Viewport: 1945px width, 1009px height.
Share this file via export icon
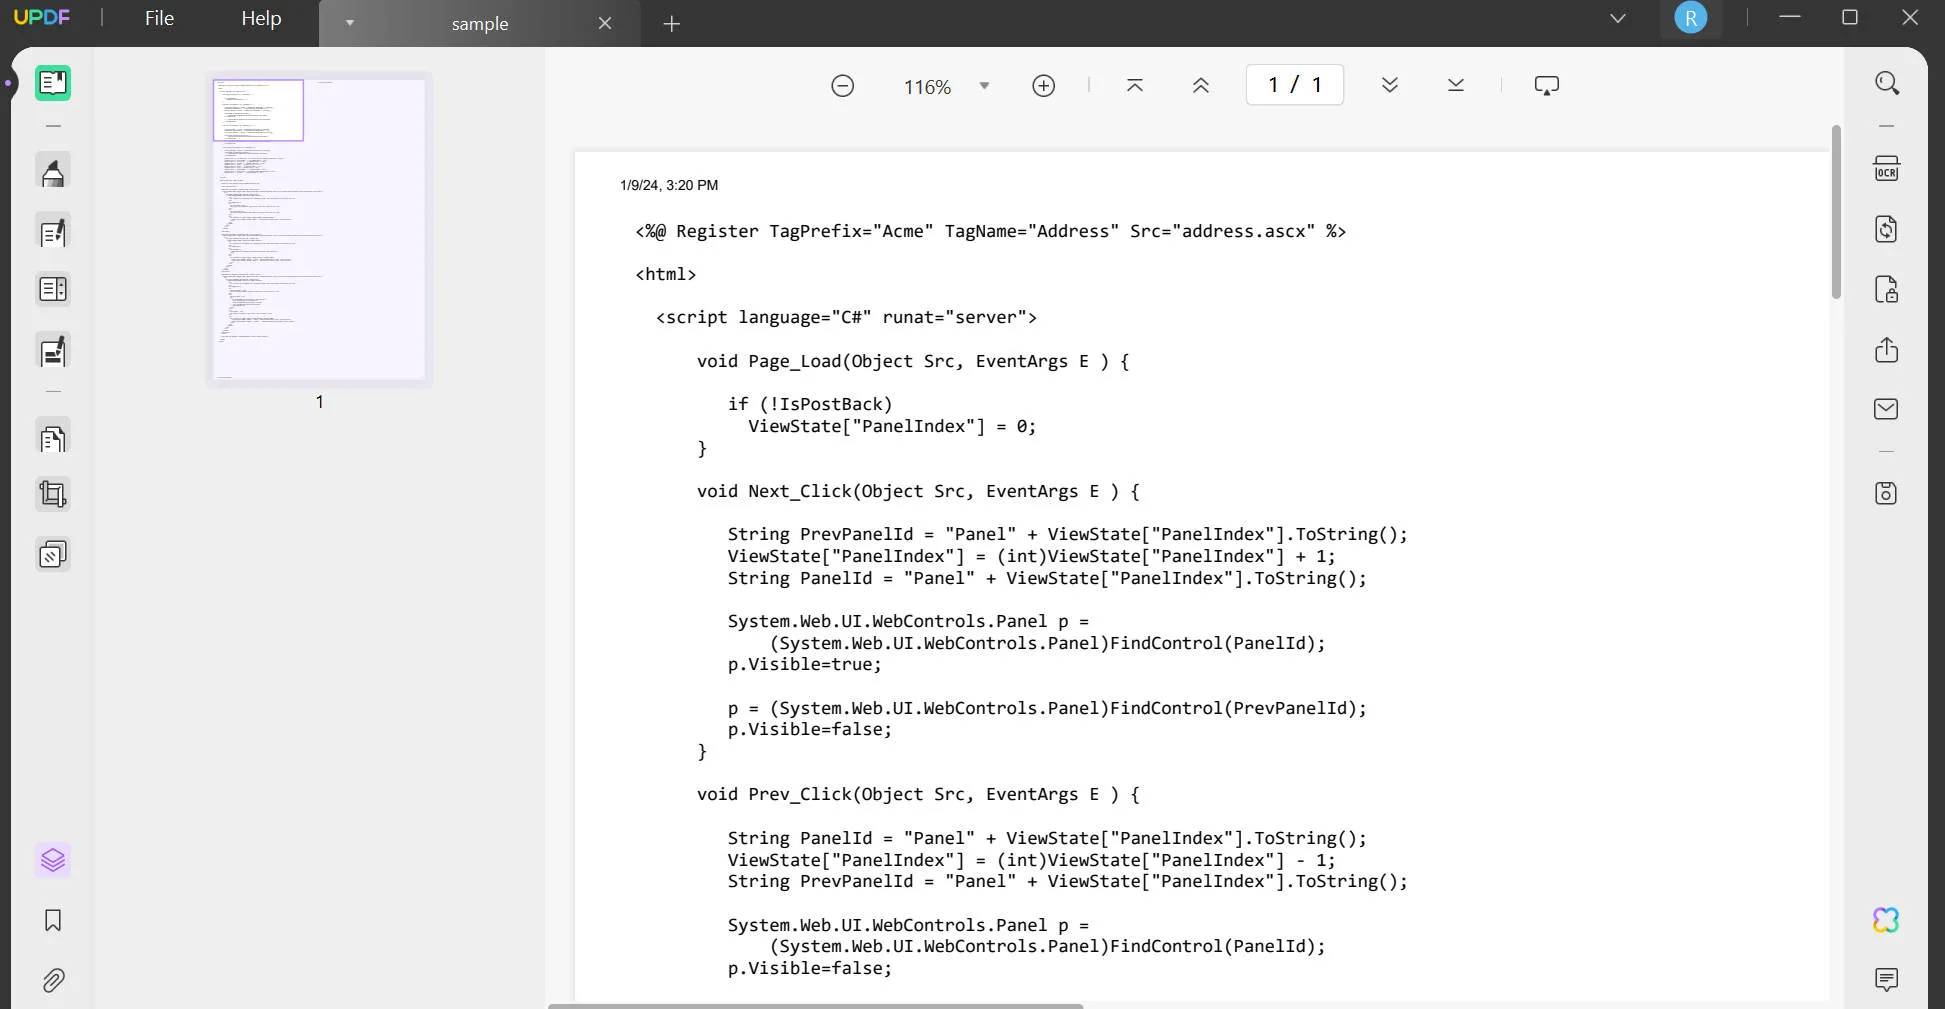pyautogui.click(x=1886, y=350)
